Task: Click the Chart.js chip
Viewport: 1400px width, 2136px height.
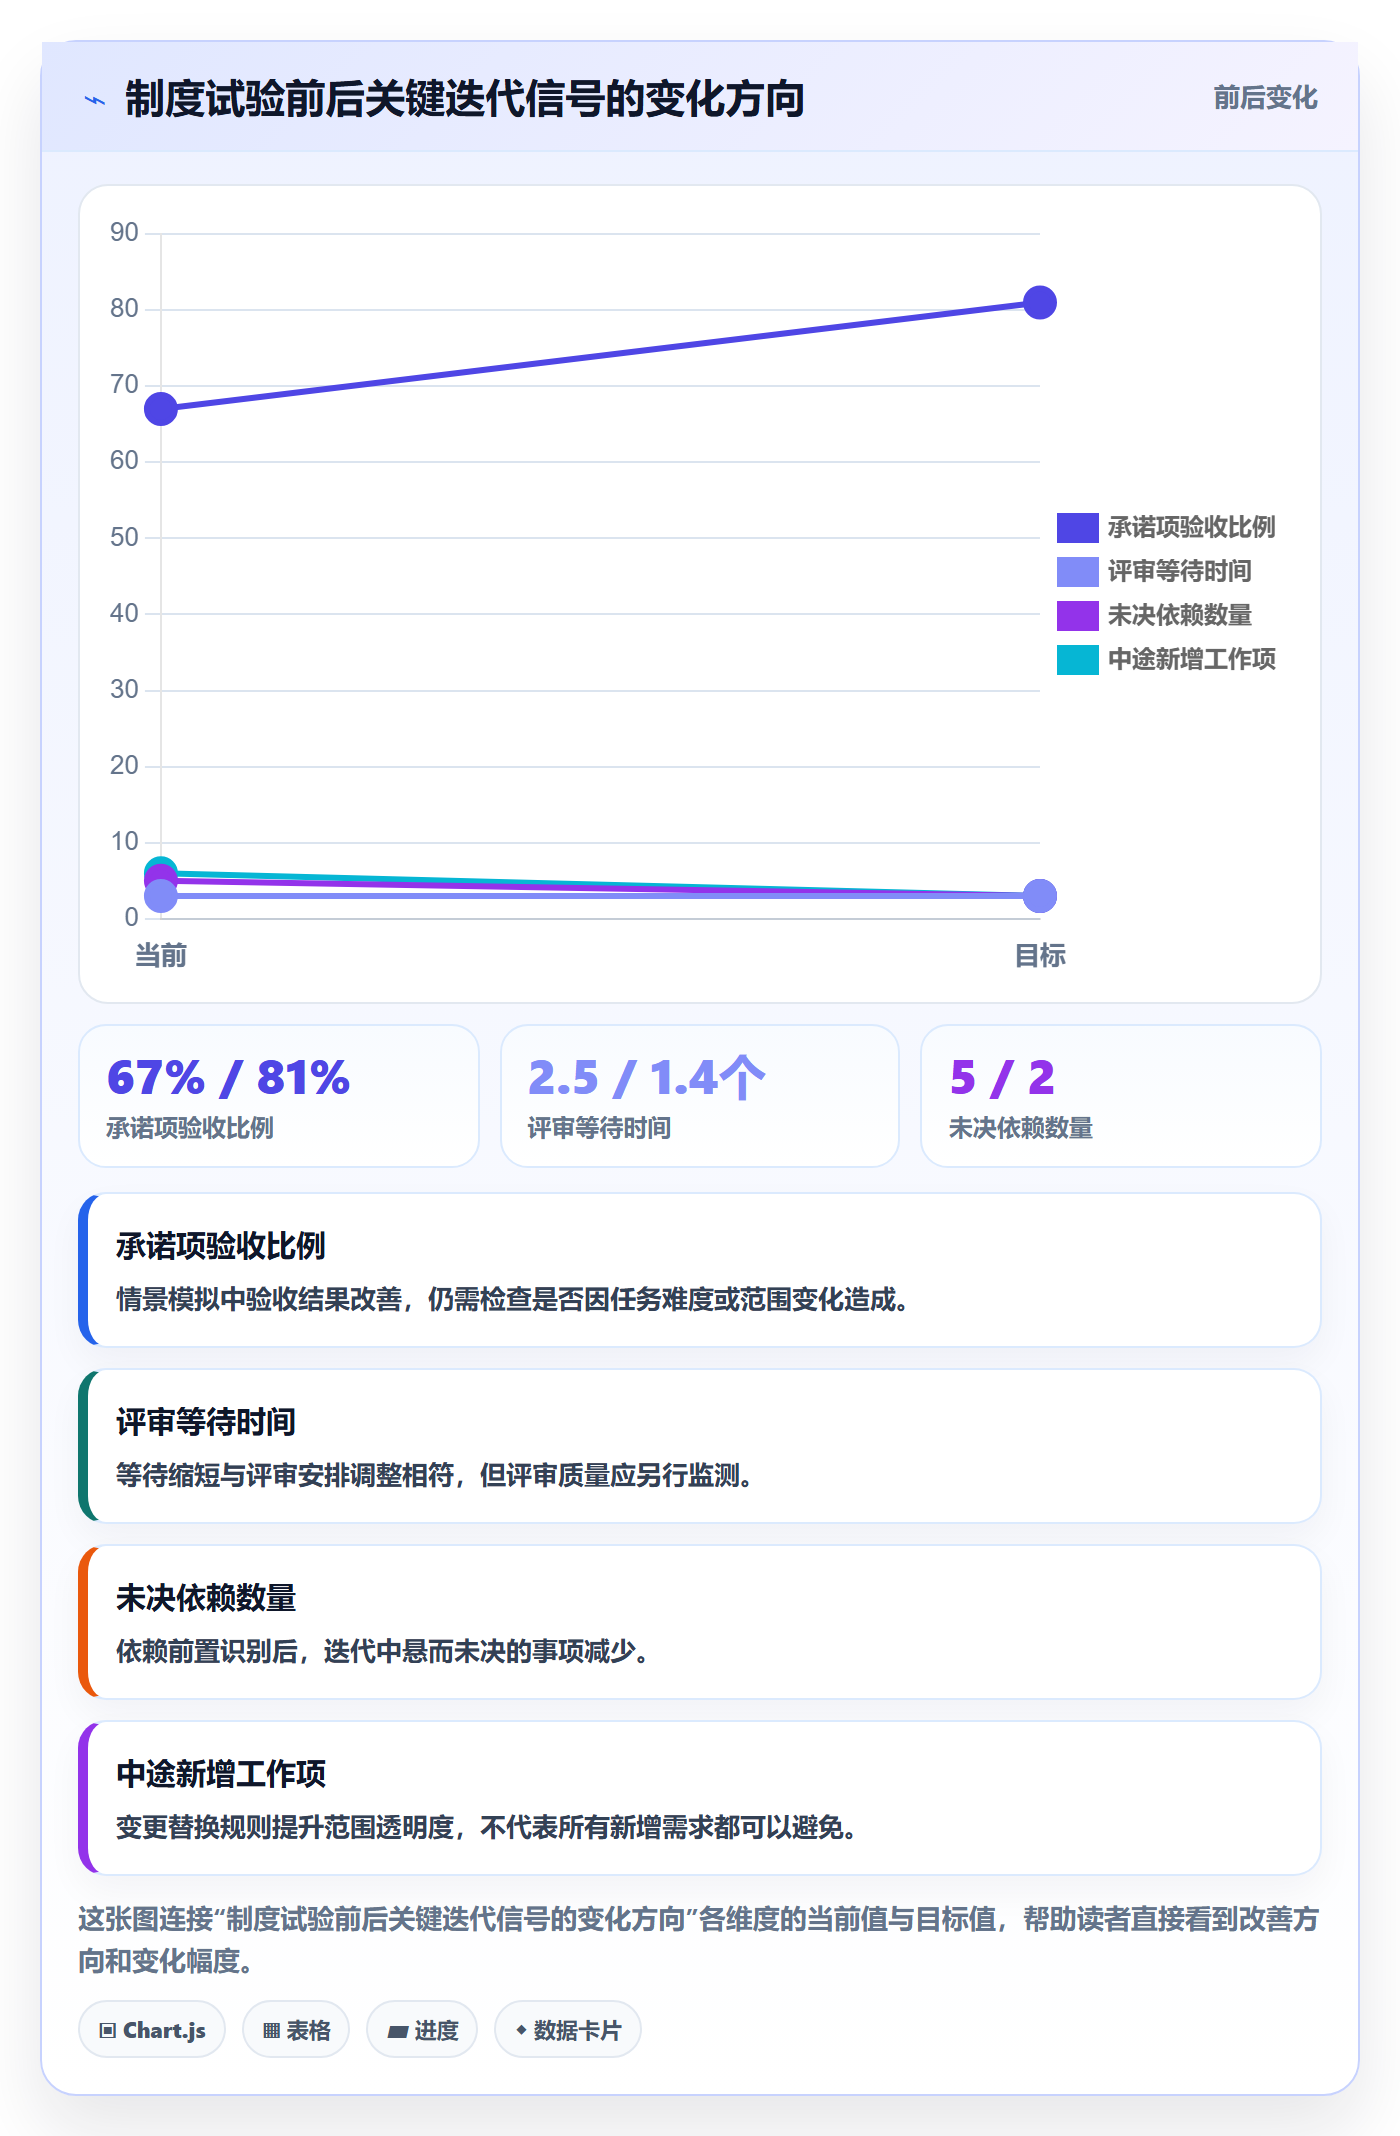Action: [x=152, y=2030]
